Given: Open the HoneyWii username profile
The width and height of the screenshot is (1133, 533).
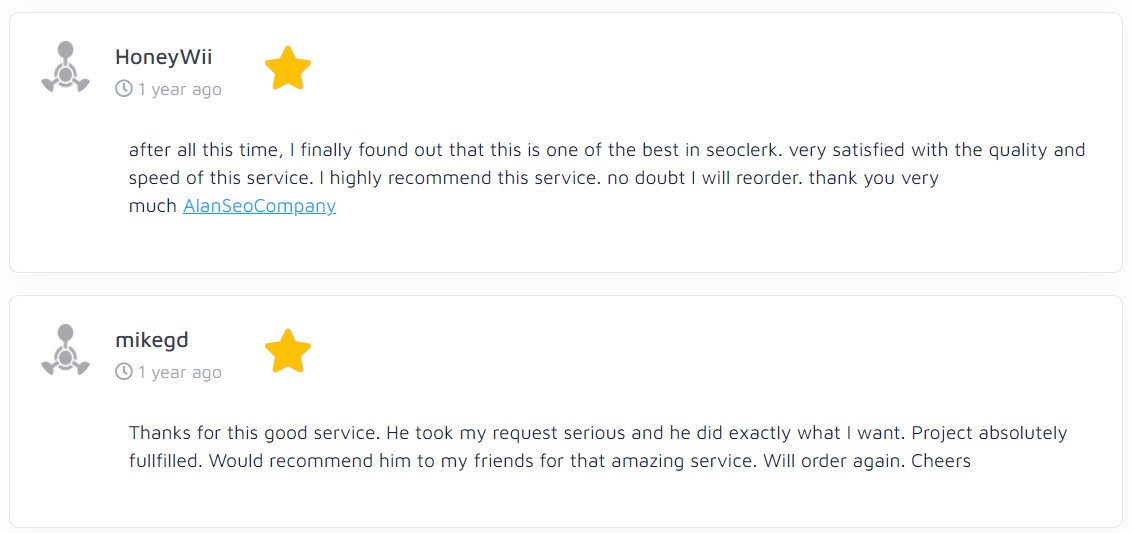Looking at the screenshot, I should (164, 57).
